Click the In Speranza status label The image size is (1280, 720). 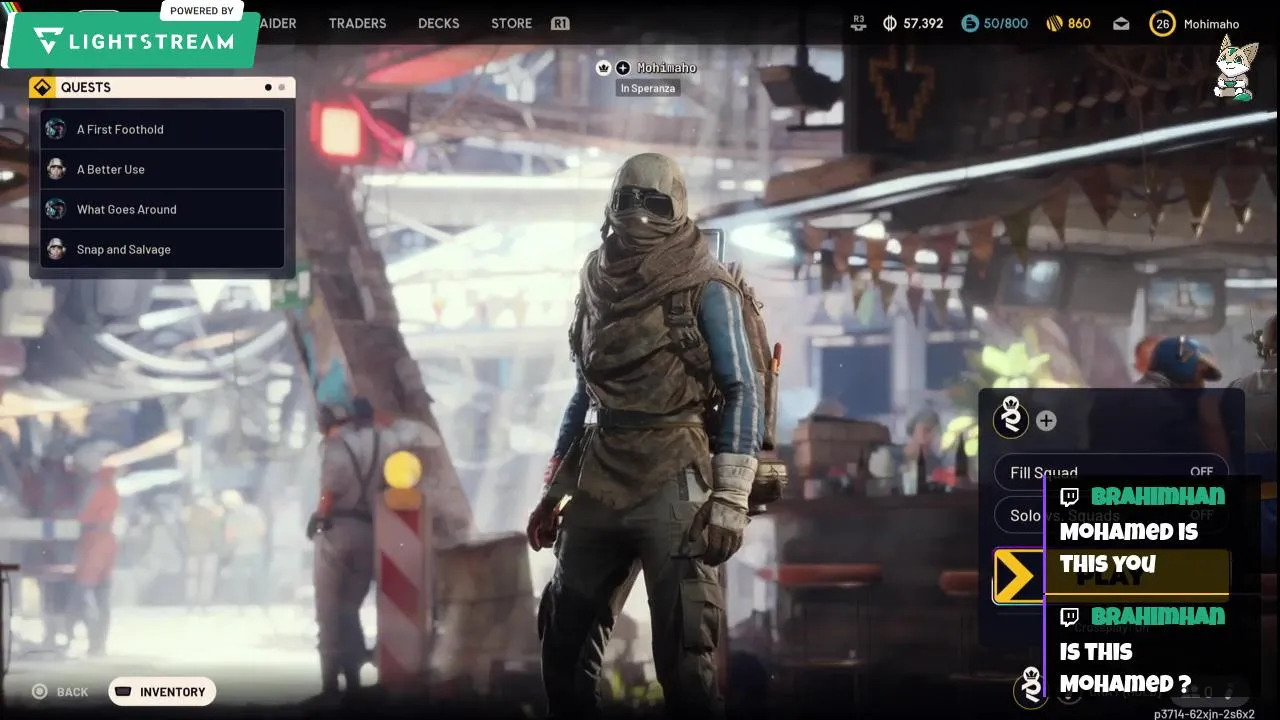[x=647, y=88]
